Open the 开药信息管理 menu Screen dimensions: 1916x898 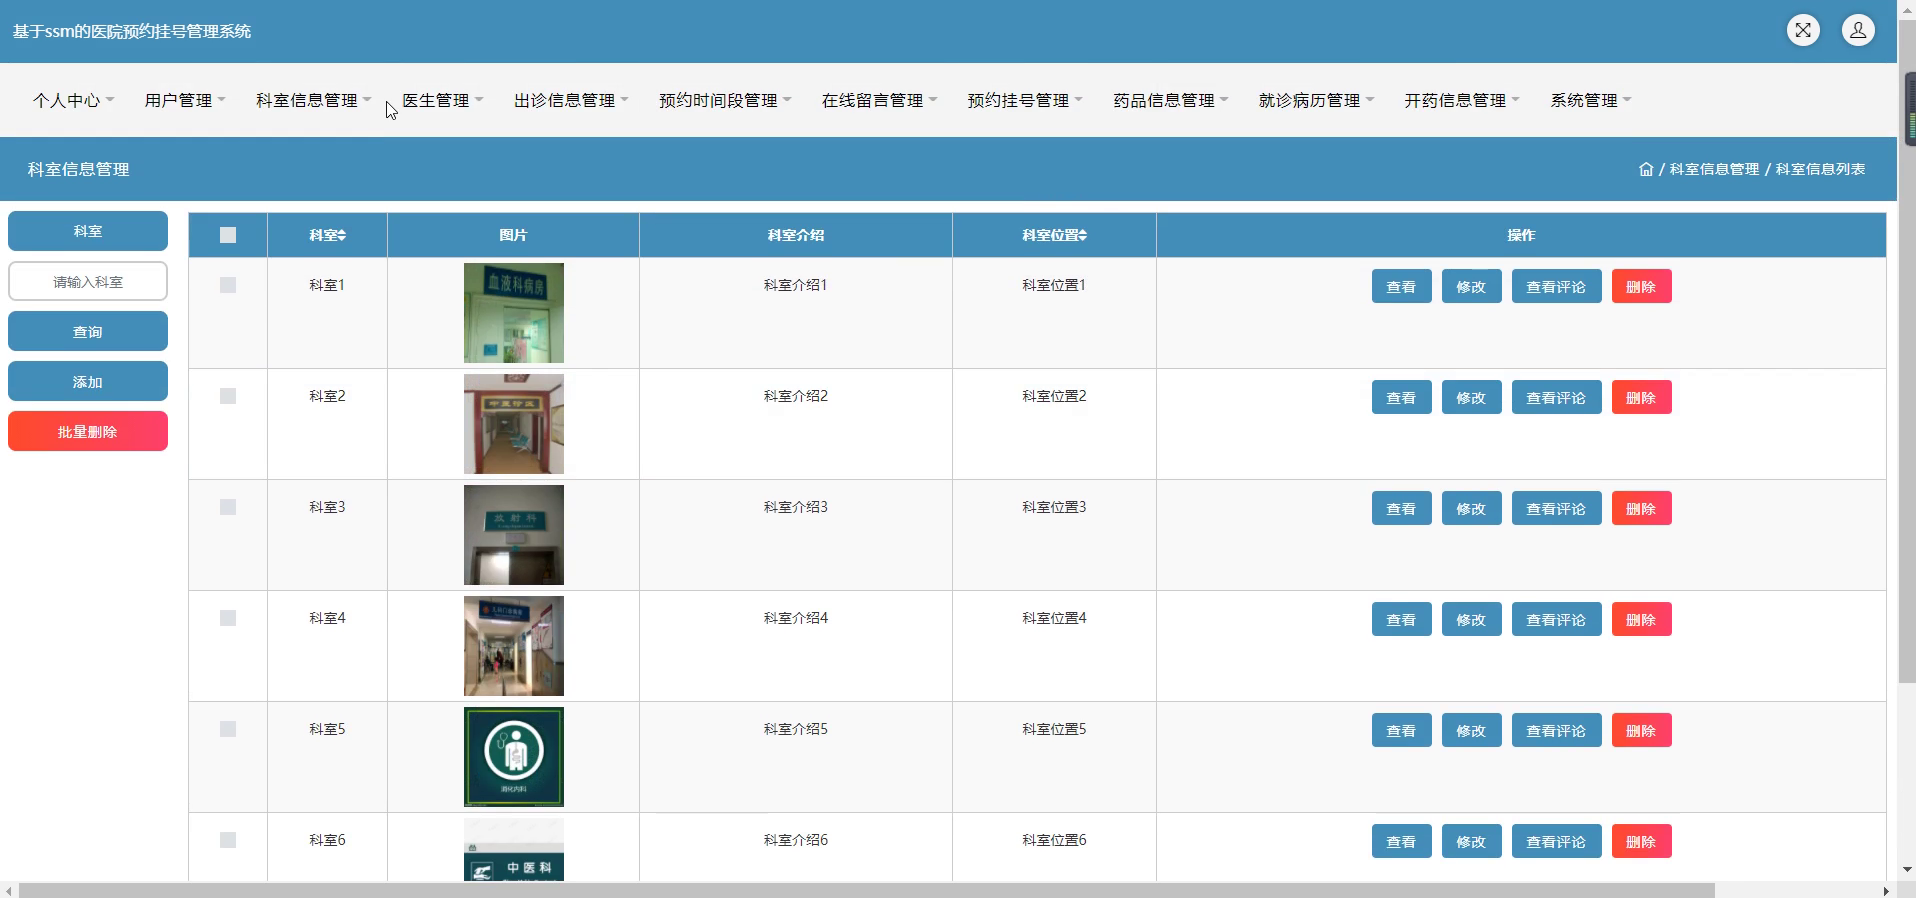pos(1462,100)
